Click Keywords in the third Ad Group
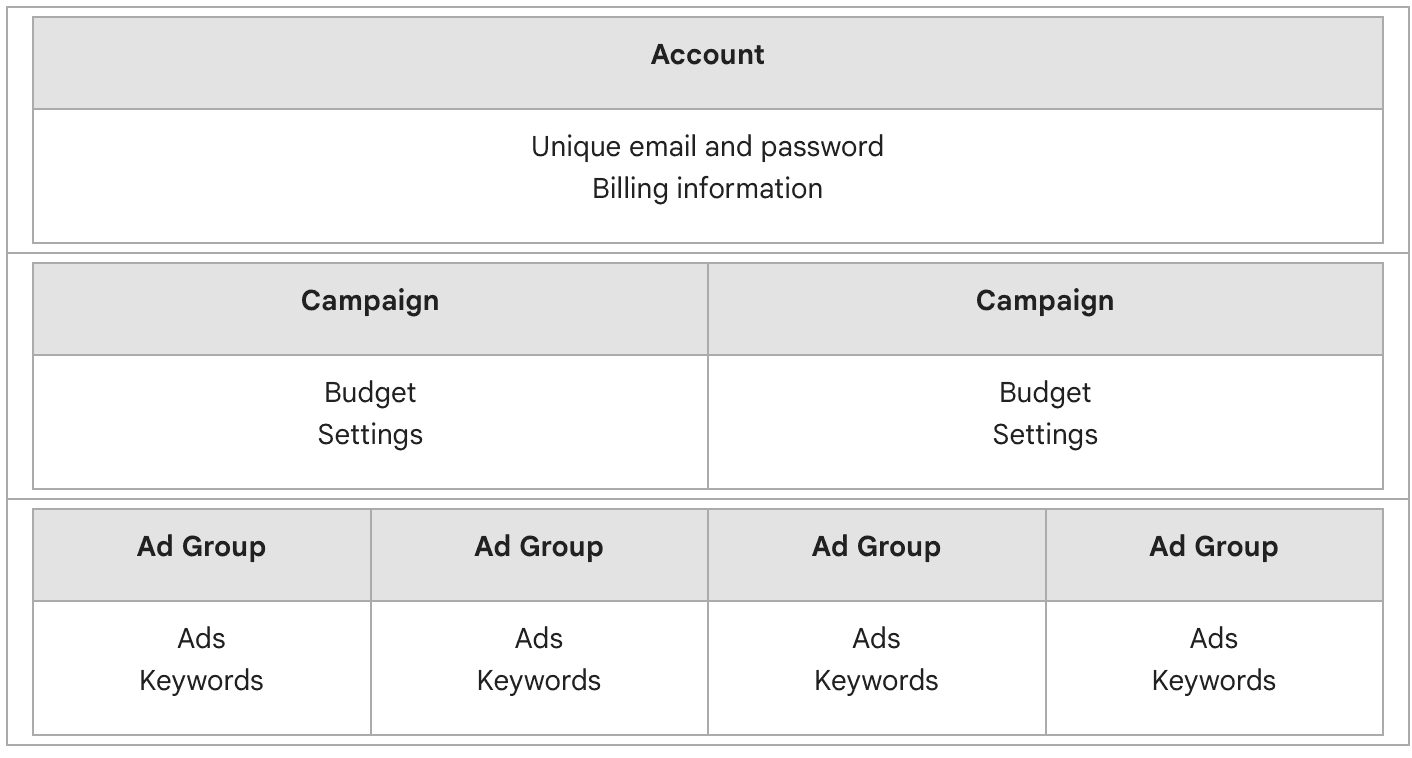Viewport: 1412px width, 758px height. point(876,681)
